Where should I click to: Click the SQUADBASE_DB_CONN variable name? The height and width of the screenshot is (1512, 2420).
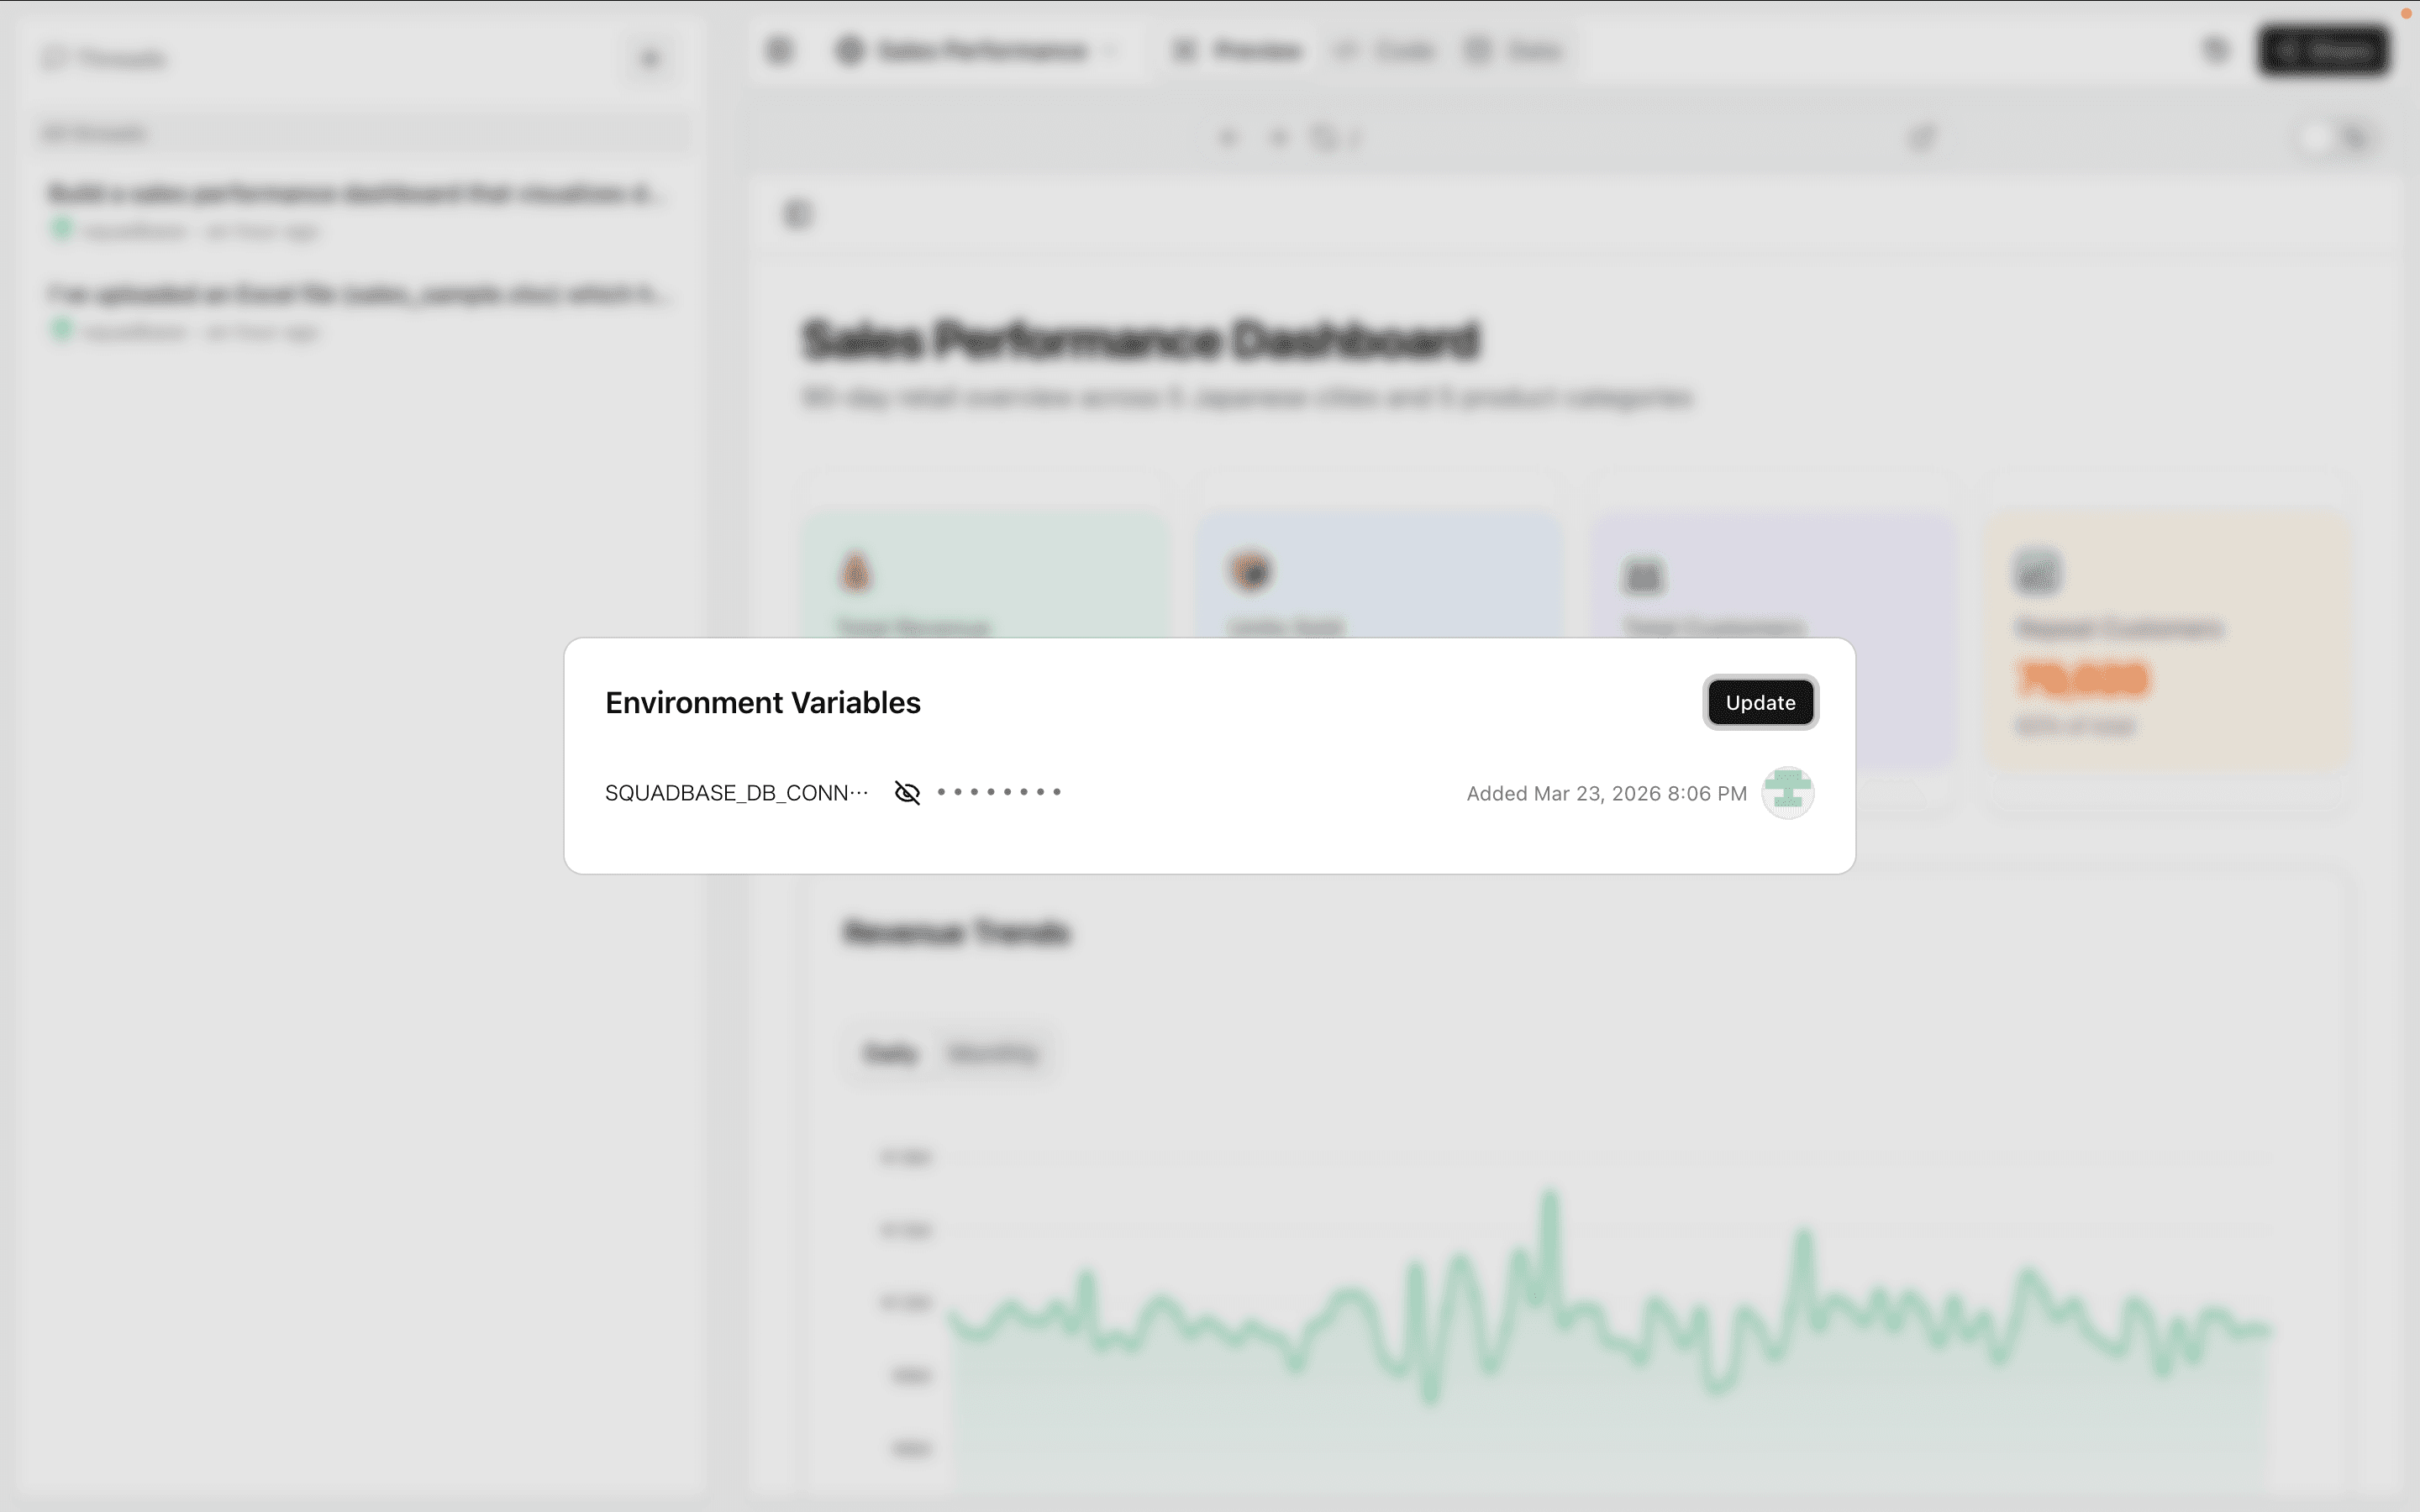[x=736, y=793]
